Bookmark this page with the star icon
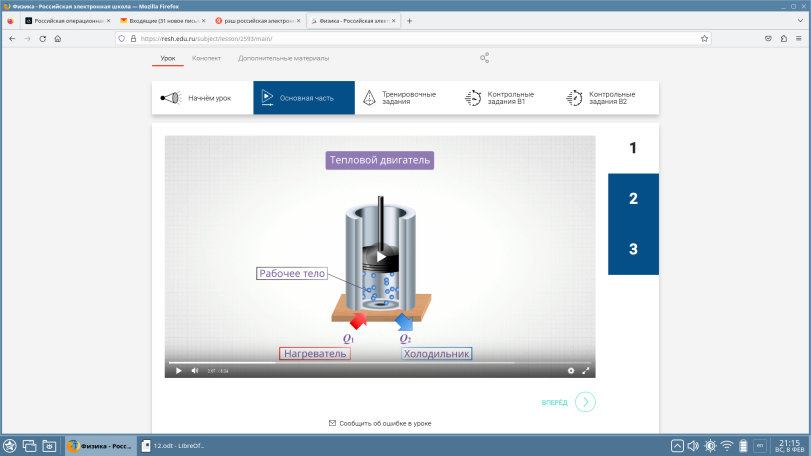 pyautogui.click(x=704, y=38)
